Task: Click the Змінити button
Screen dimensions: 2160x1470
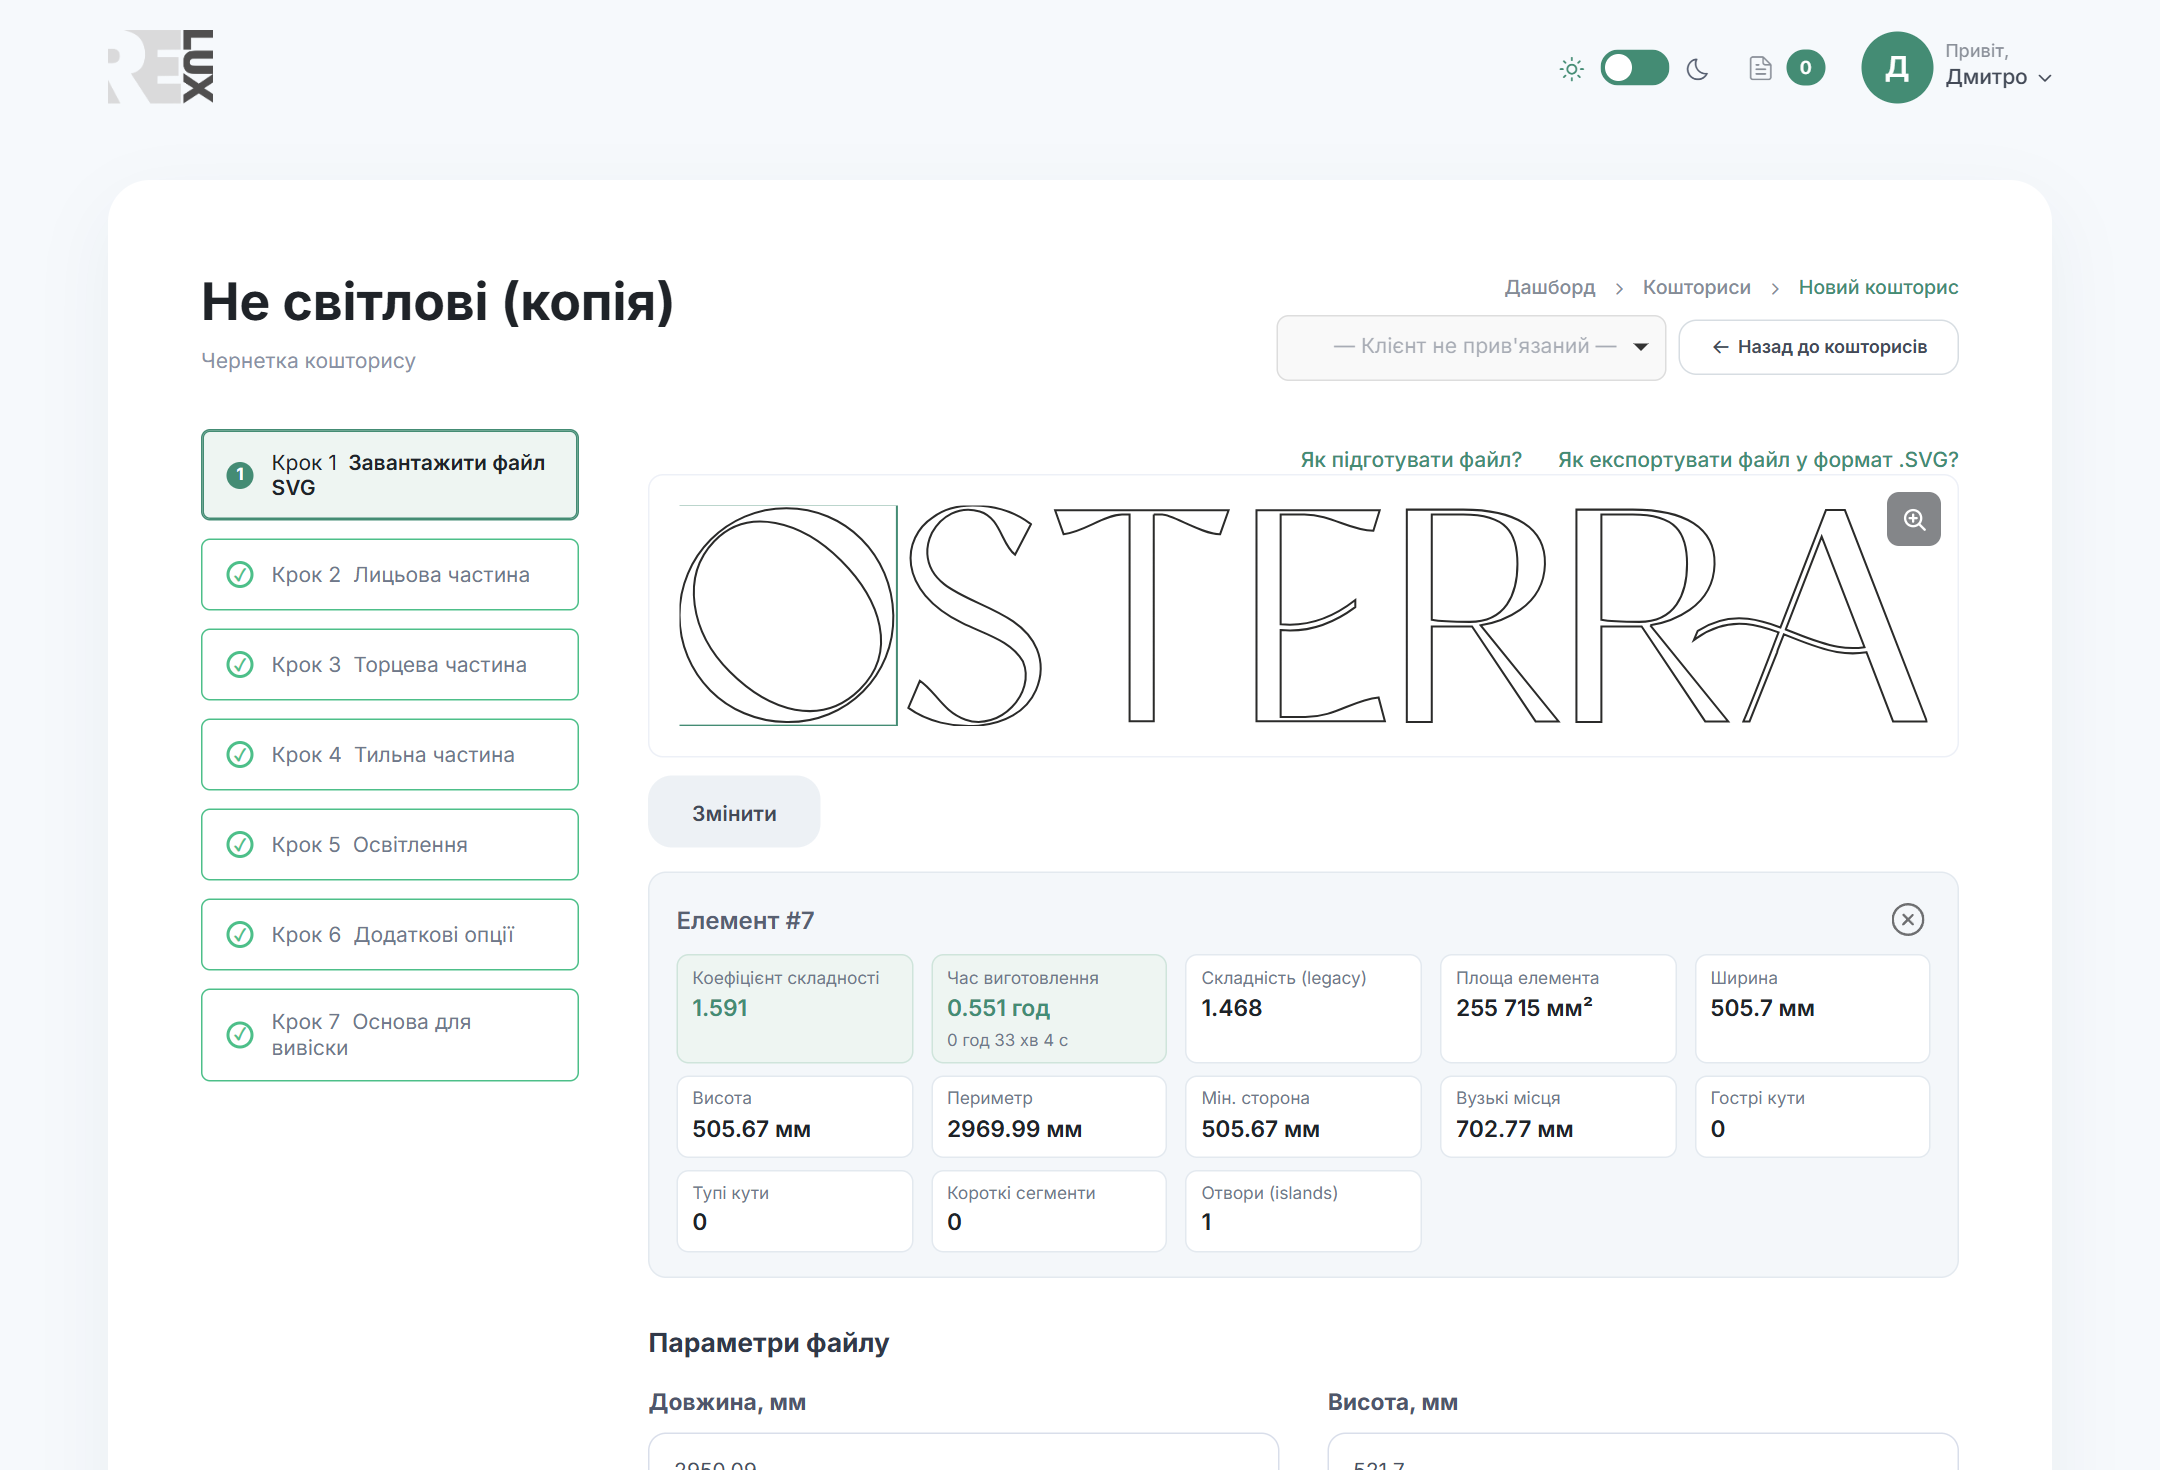Action: click(734, 813)
